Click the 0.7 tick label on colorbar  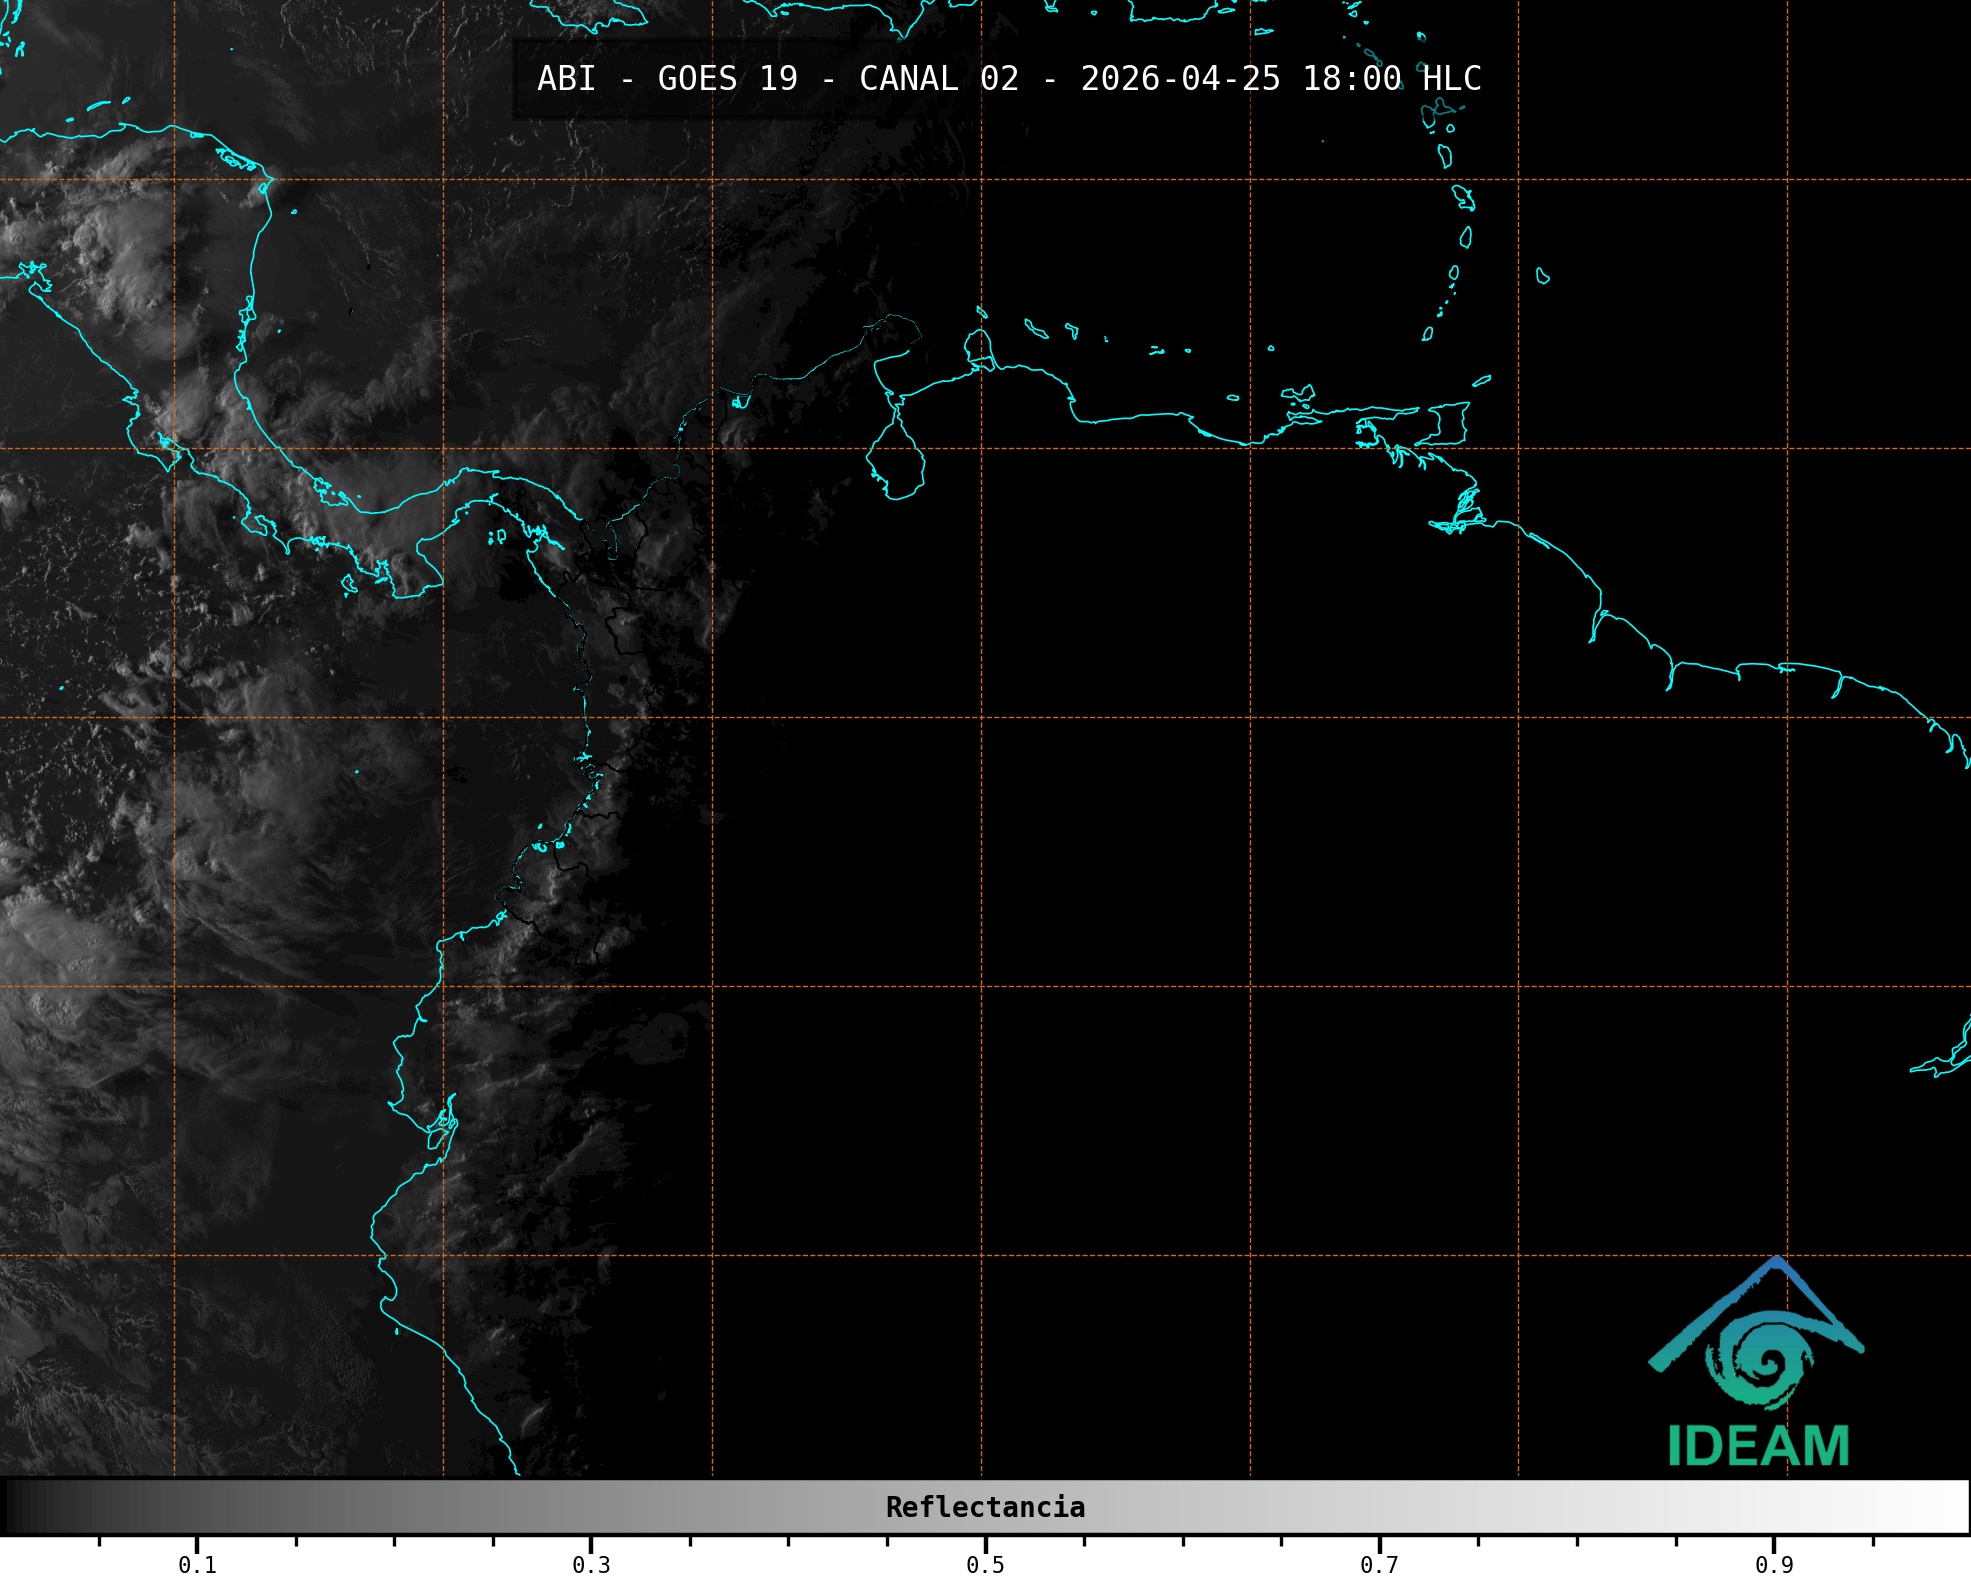[1379, 1564]
